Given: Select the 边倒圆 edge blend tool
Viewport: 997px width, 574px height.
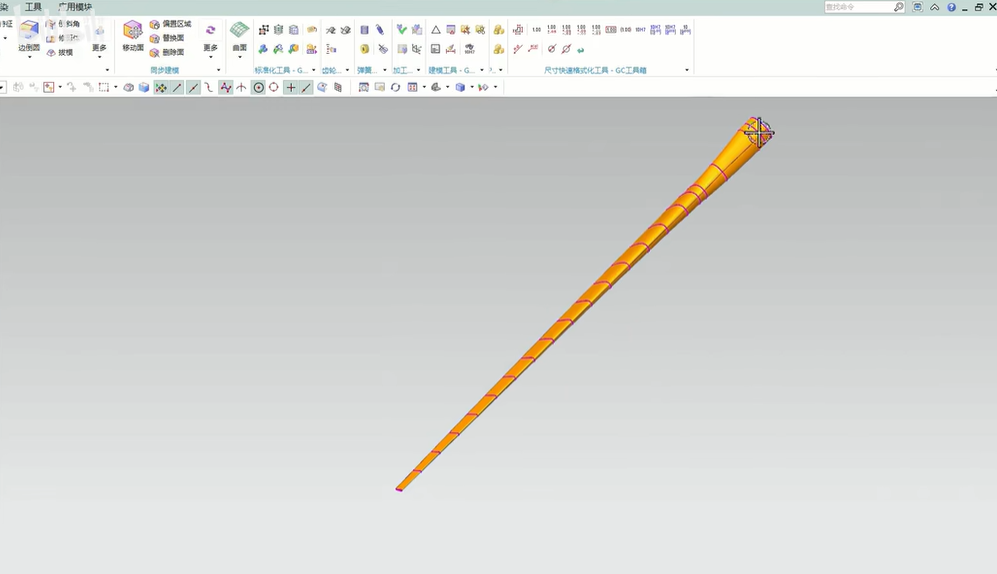Looking at the screenshot, I should pos(29,35).
